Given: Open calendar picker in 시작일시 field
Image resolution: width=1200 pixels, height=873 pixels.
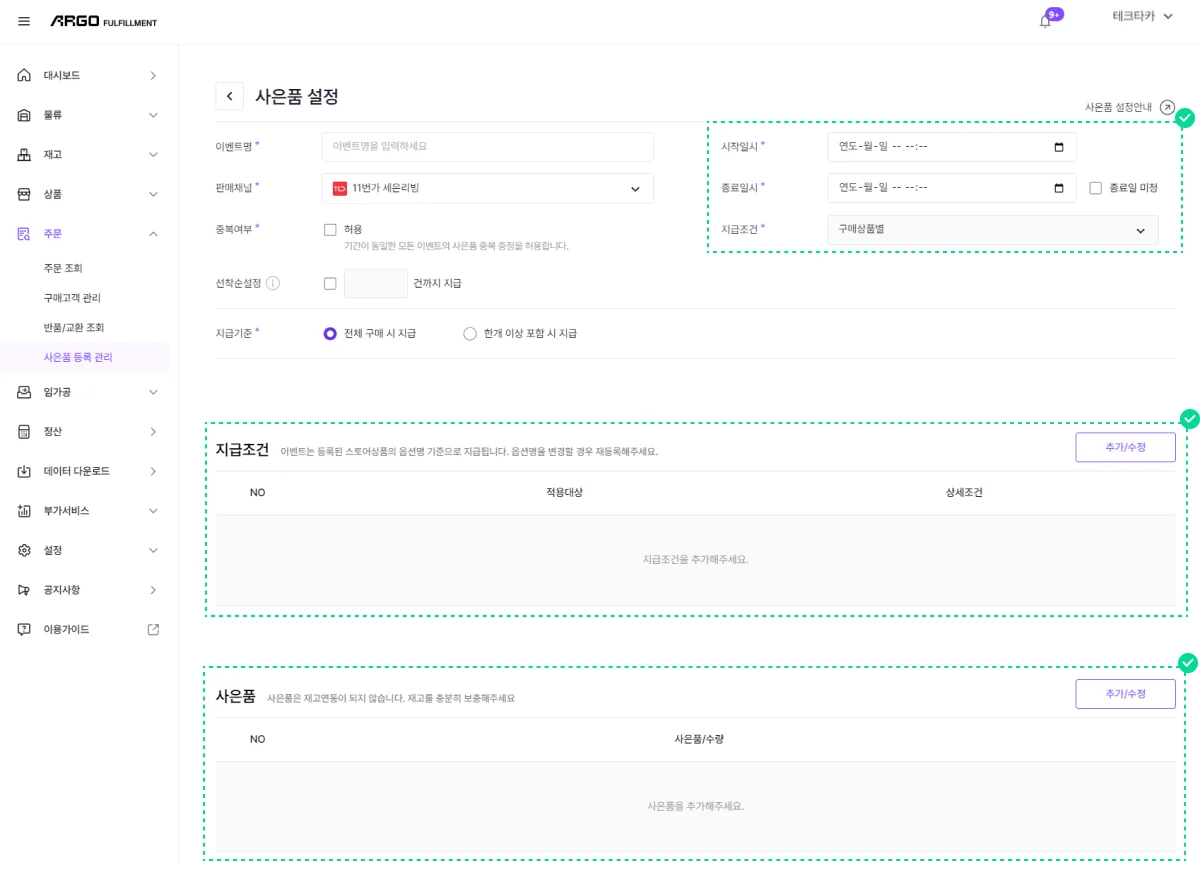Looking at the screenshot, I should pos(1059,147).
